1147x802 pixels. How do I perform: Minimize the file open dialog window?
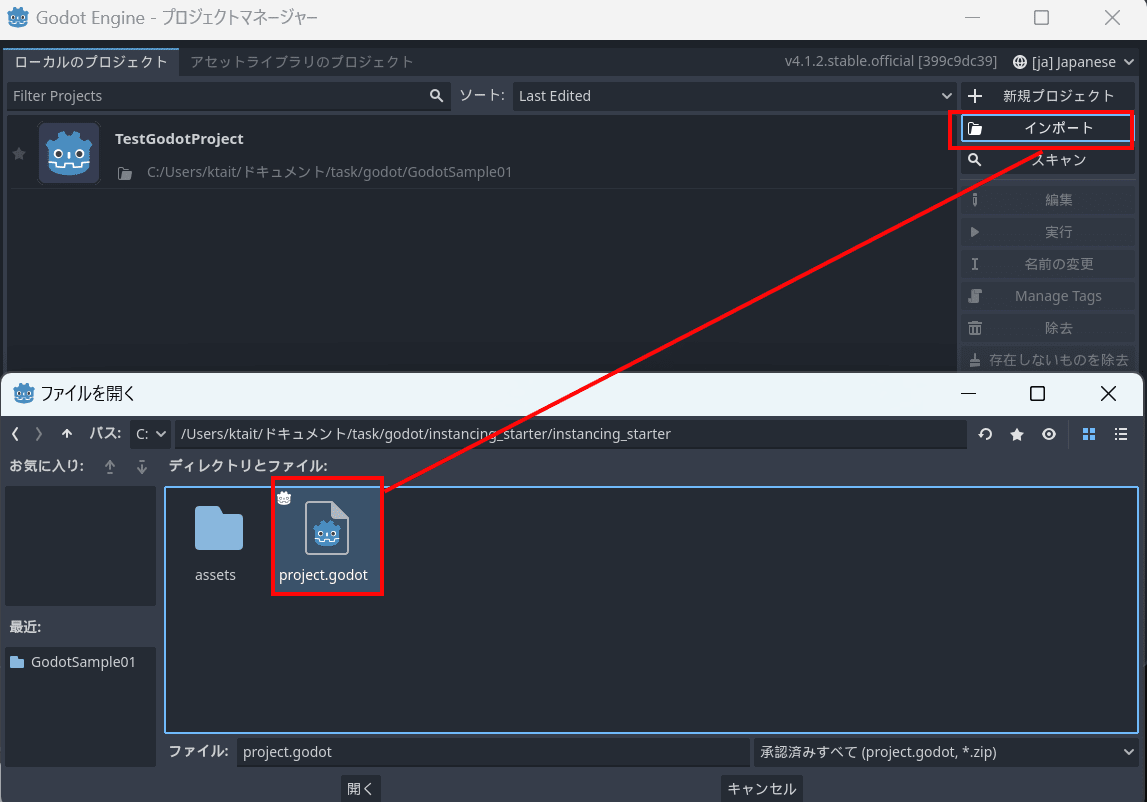(x=969, y=394)
